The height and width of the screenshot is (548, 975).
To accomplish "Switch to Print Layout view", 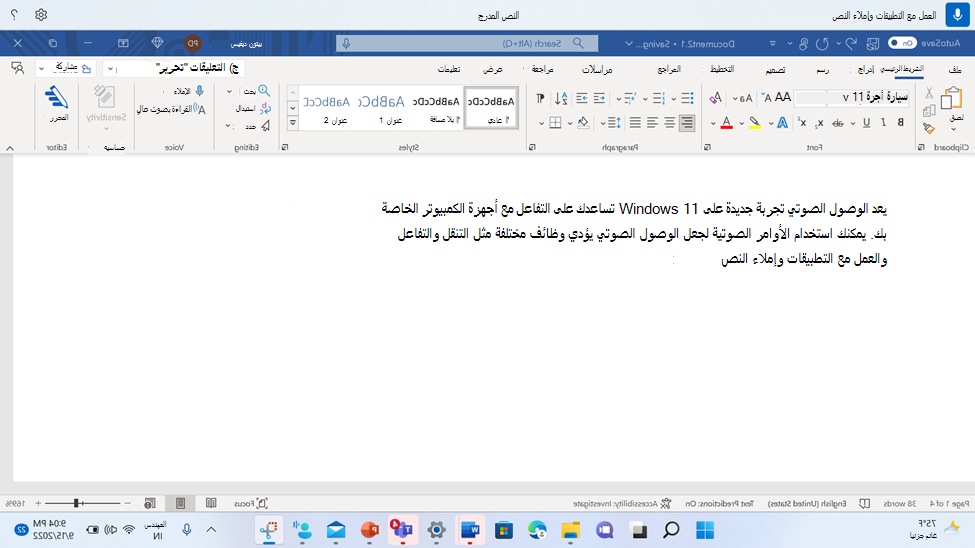I will pyautogui.click(x=180, y=503).
